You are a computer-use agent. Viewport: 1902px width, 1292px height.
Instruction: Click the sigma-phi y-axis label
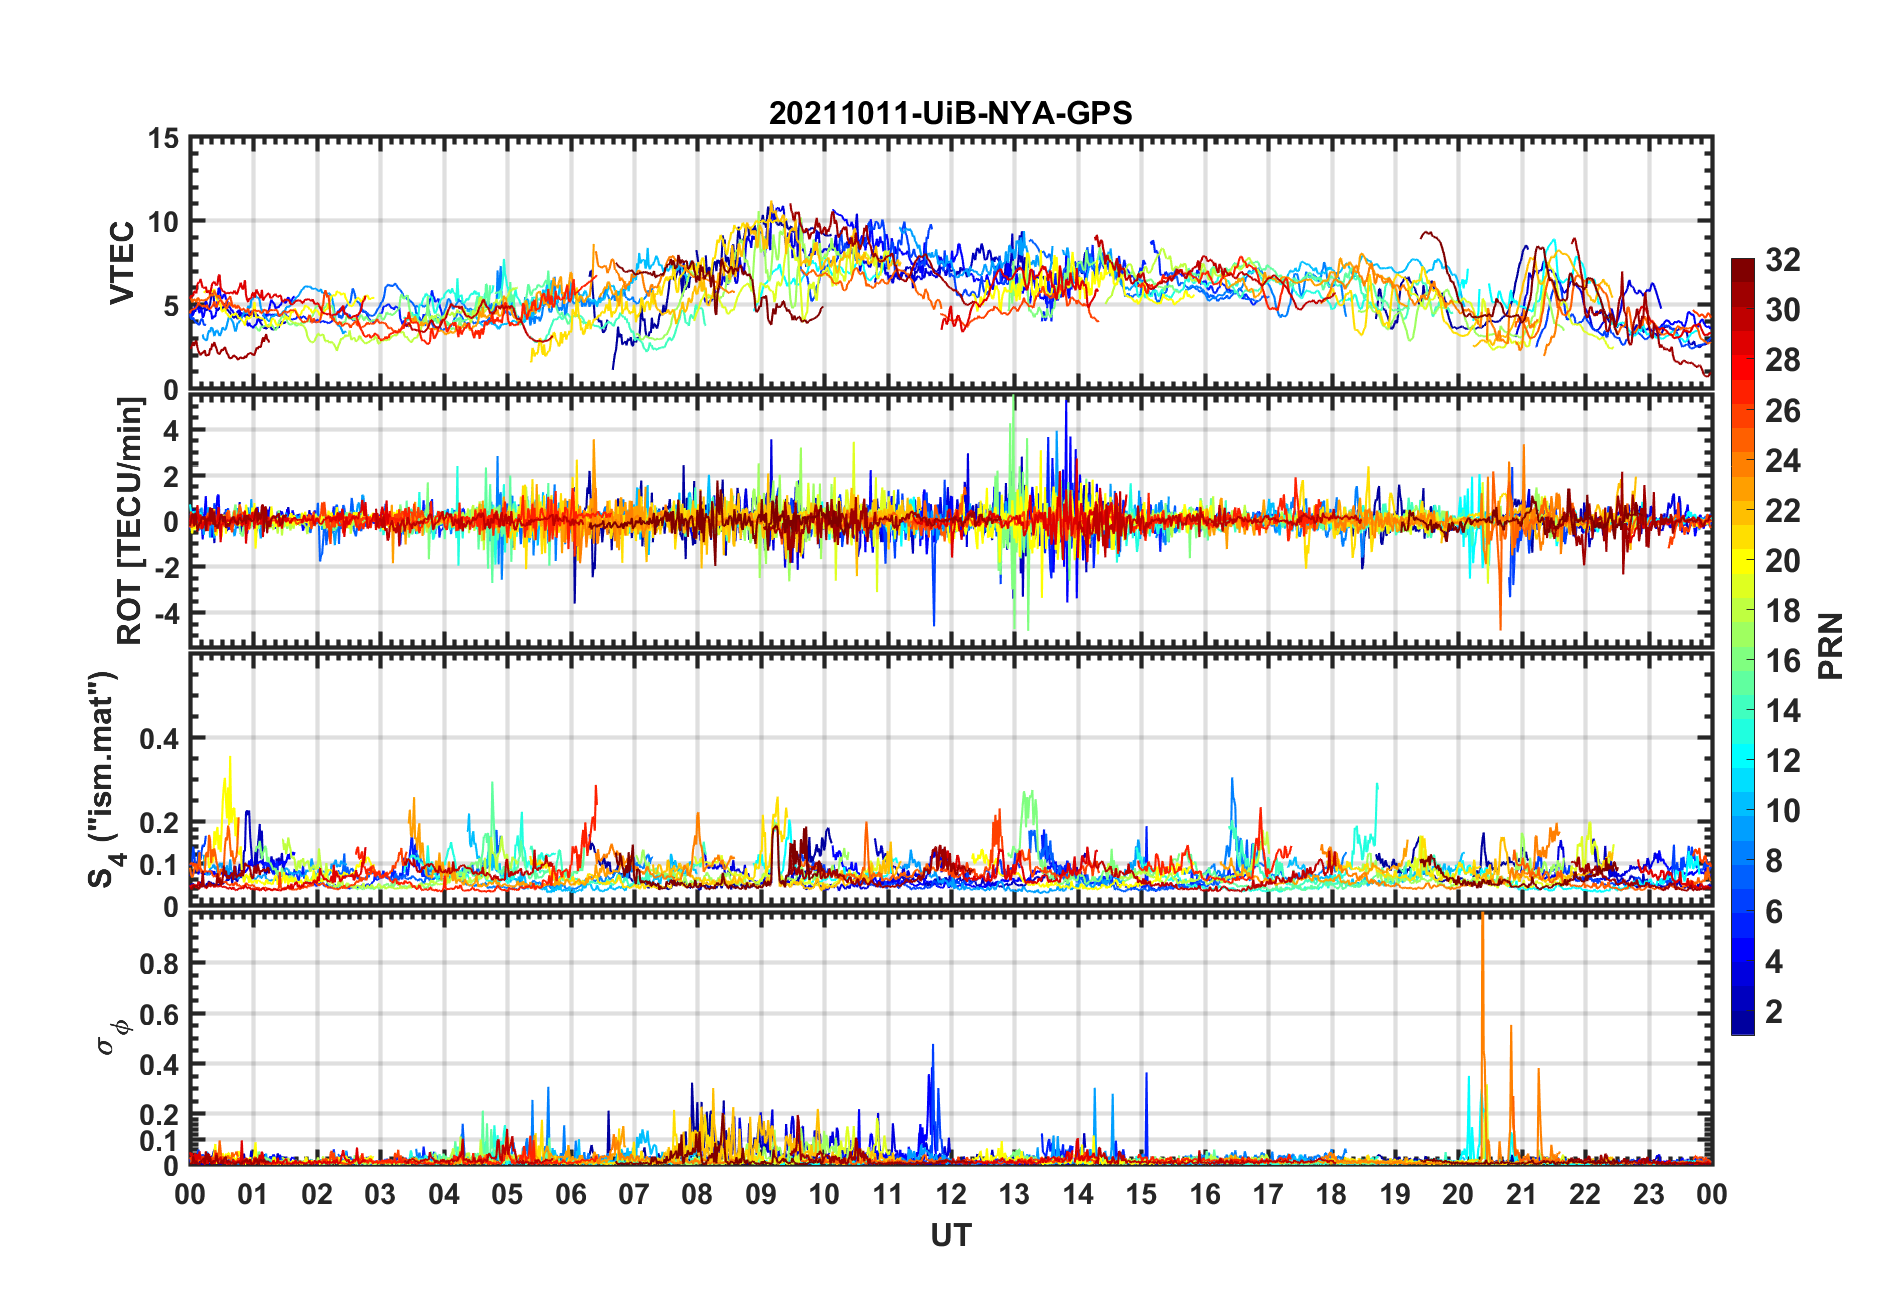[111, 1036]
